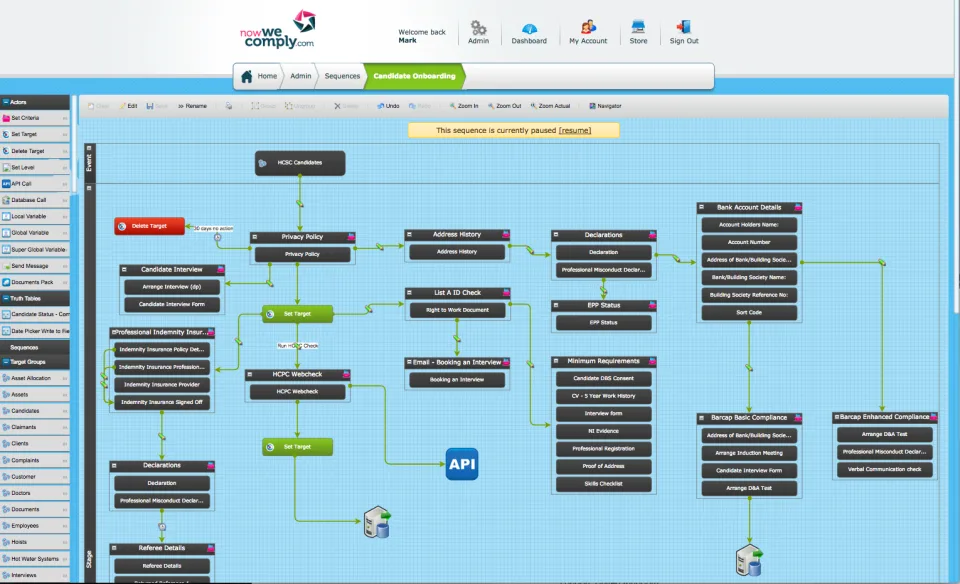The image size is (960, 584).
Task: Click the Admin gears icon
Action: [x=478, y=28]
